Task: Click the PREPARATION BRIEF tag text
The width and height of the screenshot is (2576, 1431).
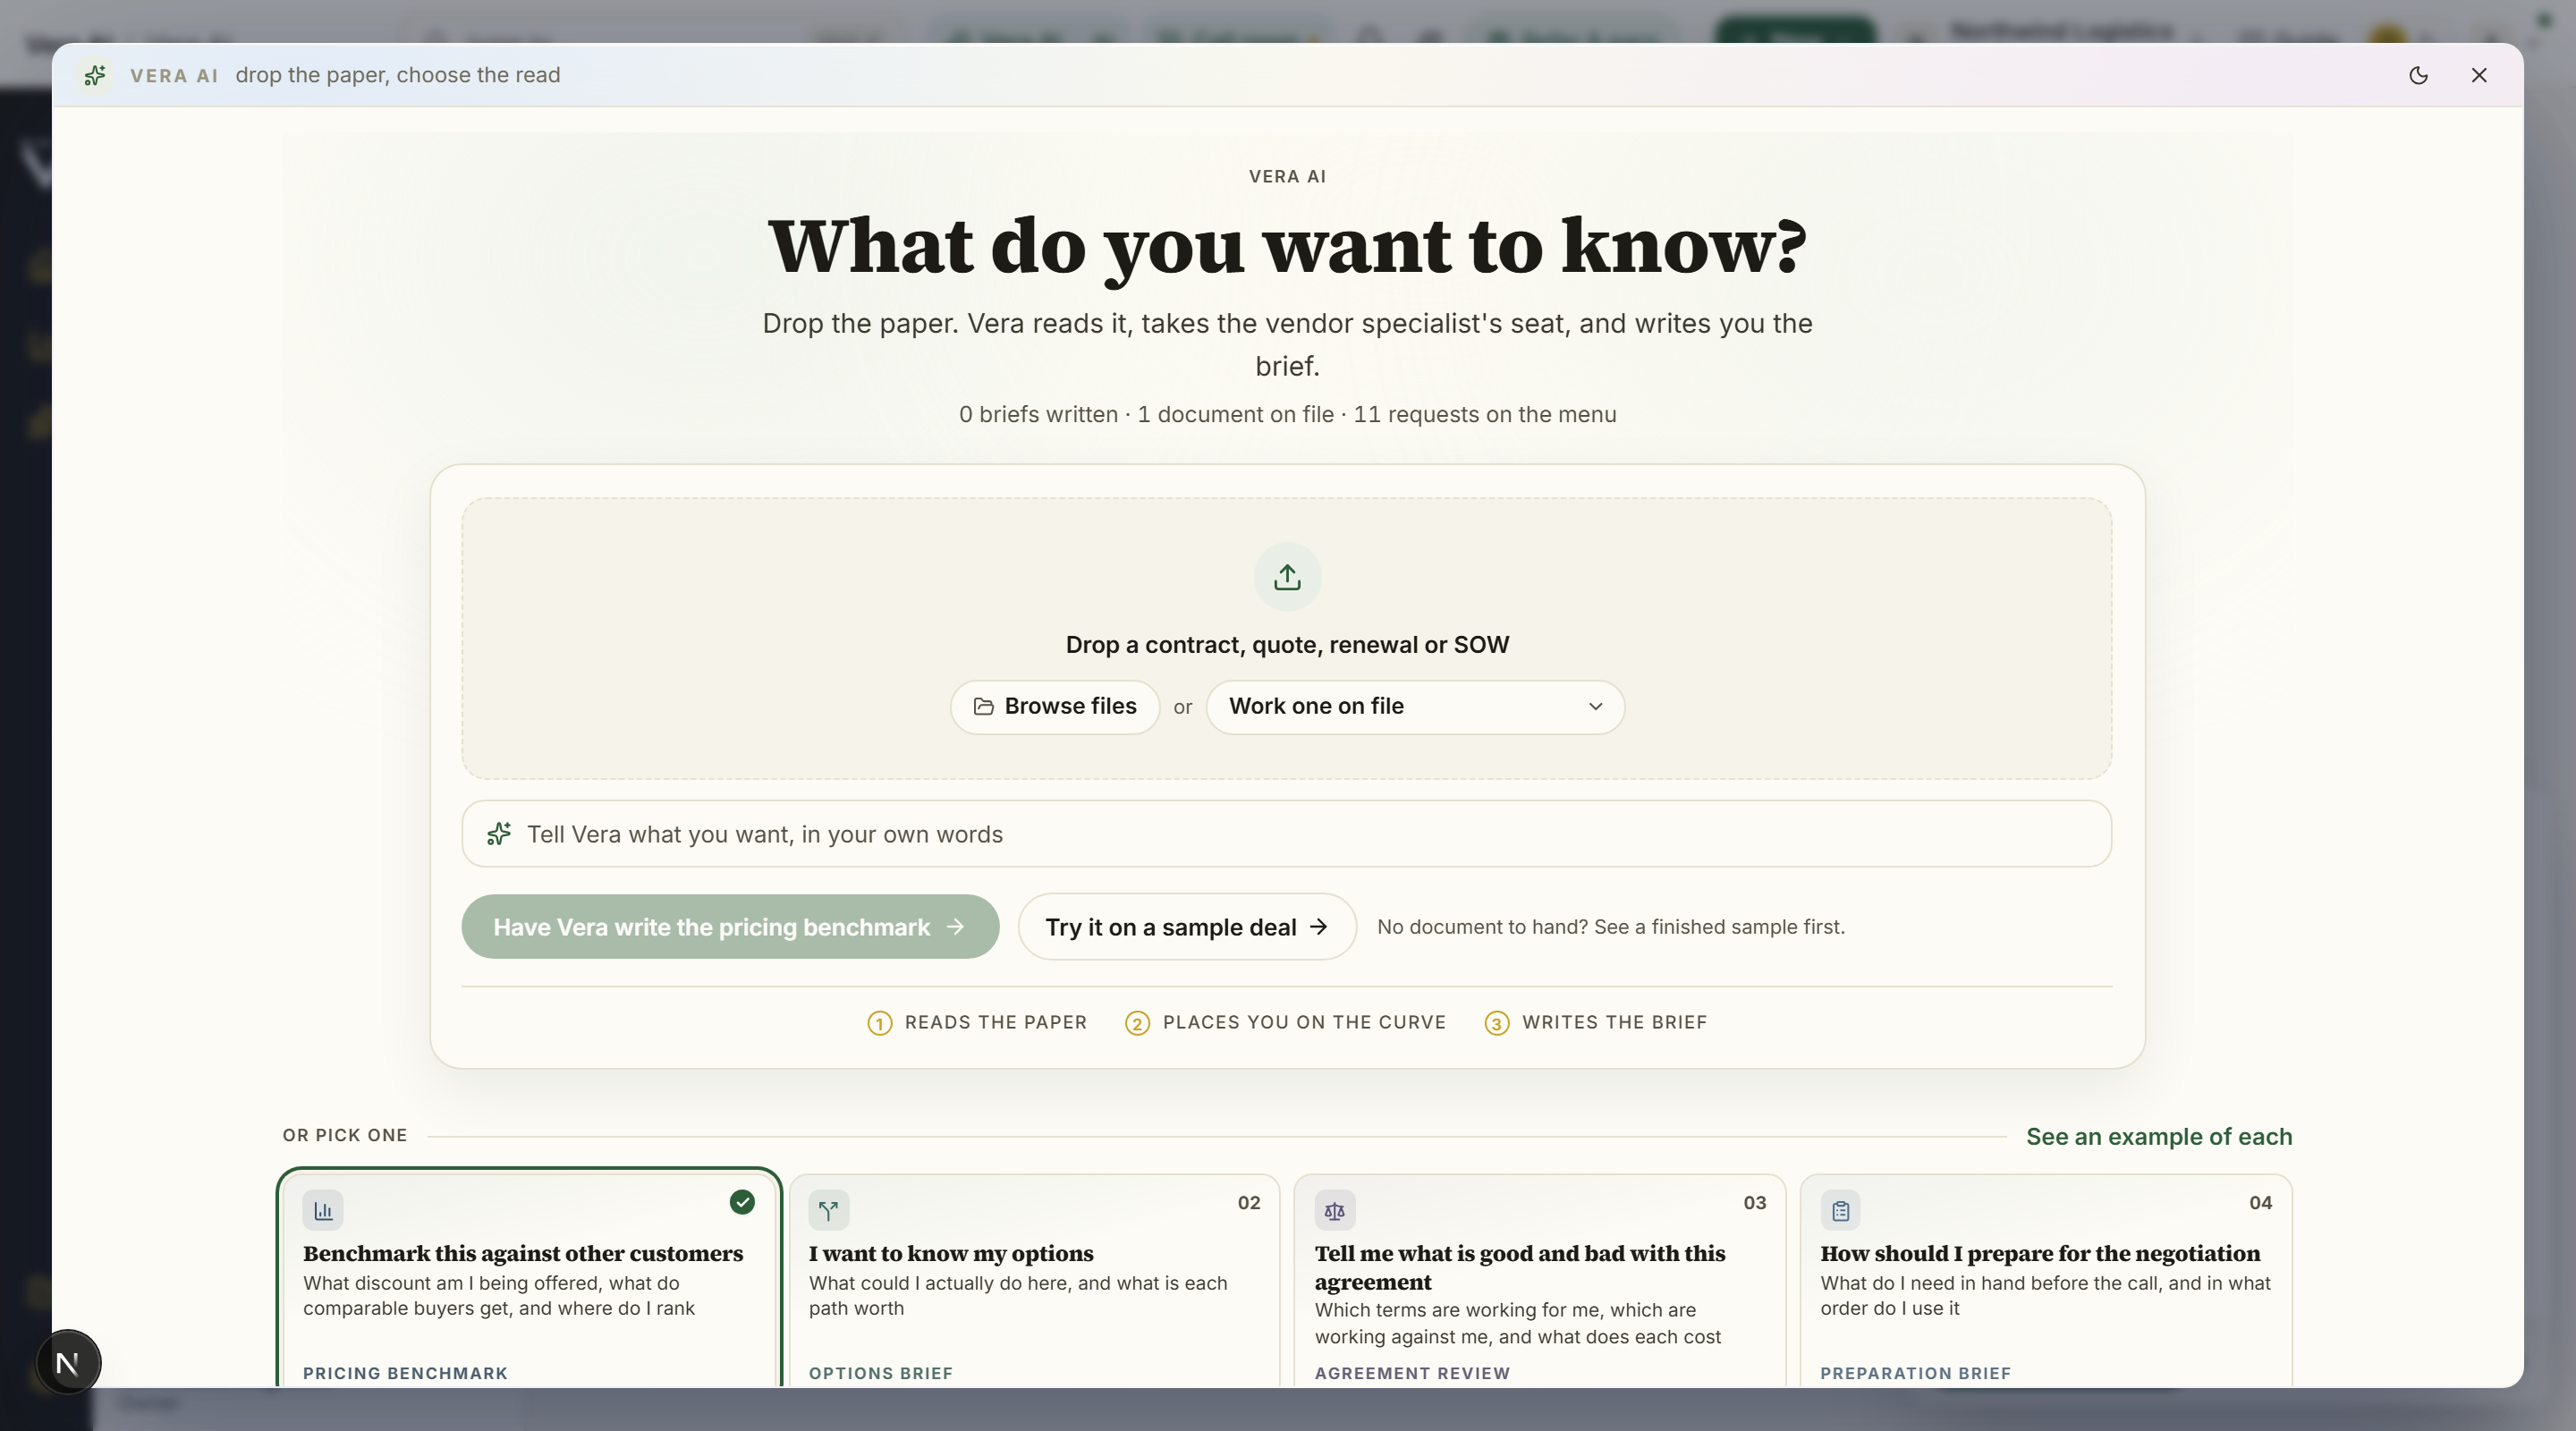Action: tap(1915, 1374)
